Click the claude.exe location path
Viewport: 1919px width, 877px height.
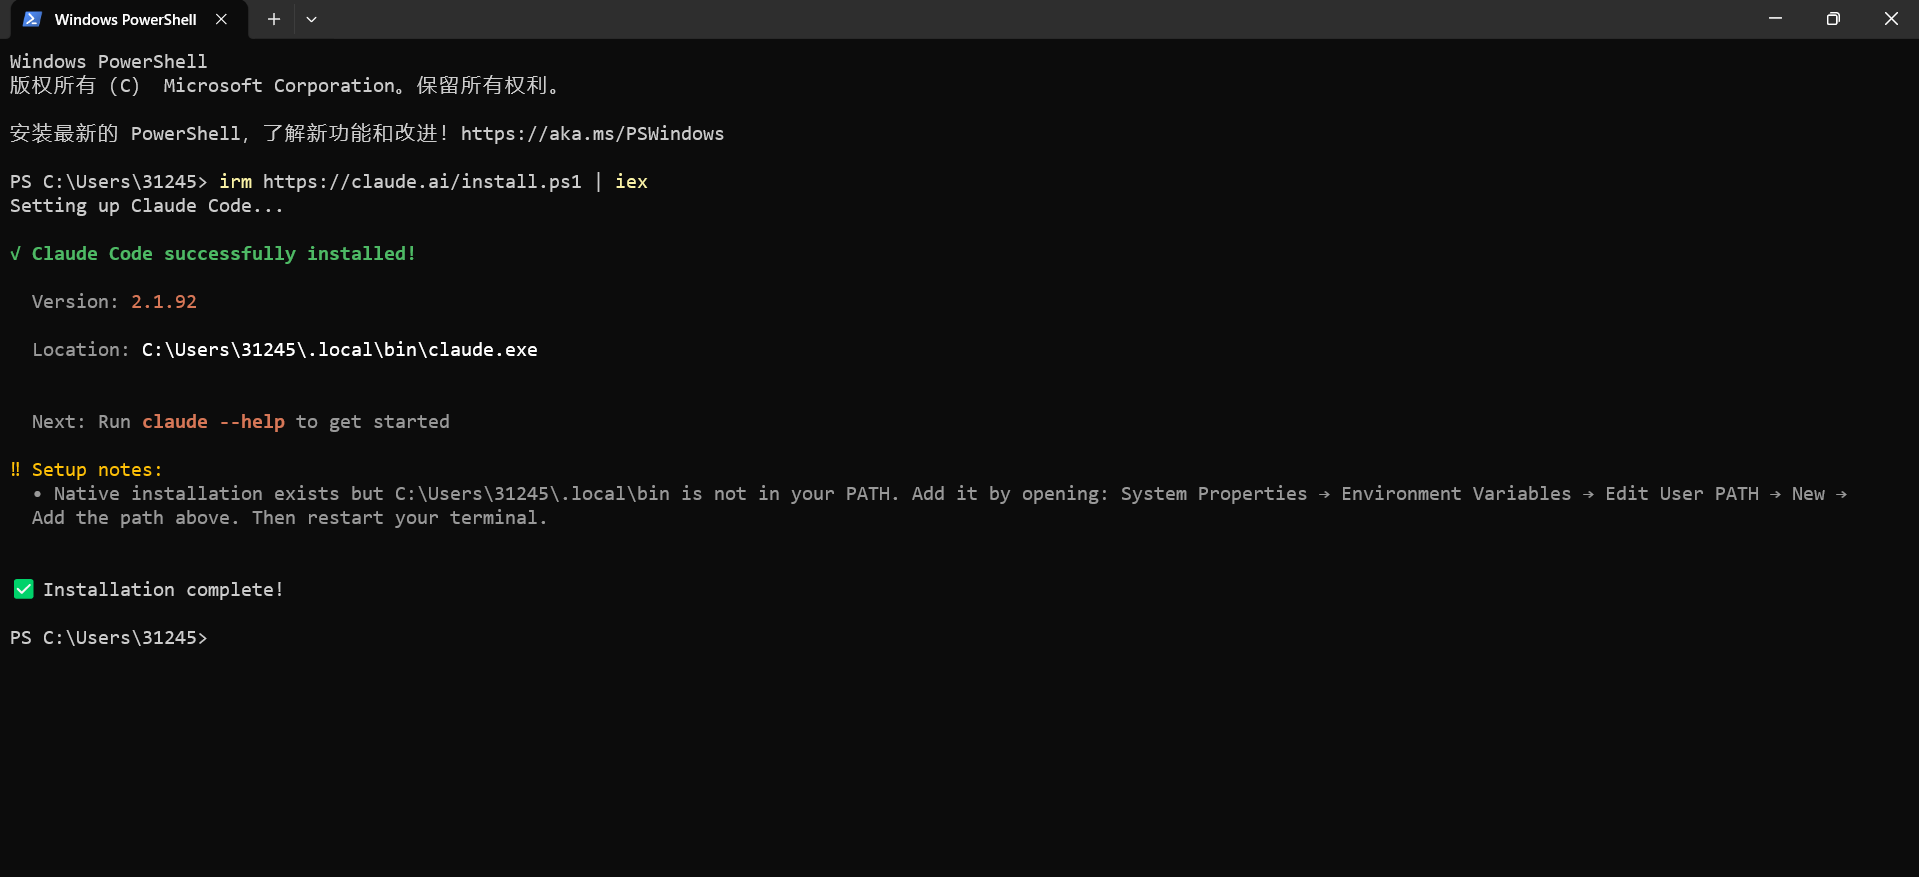tap(340, 350)
